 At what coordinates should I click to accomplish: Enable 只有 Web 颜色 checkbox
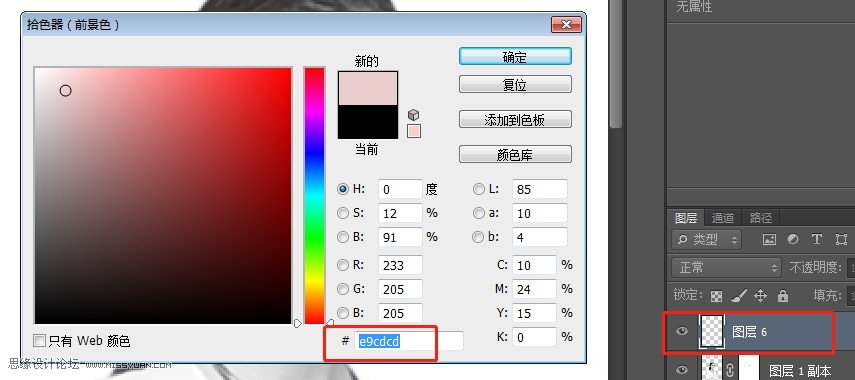click(x=39, y=341)
